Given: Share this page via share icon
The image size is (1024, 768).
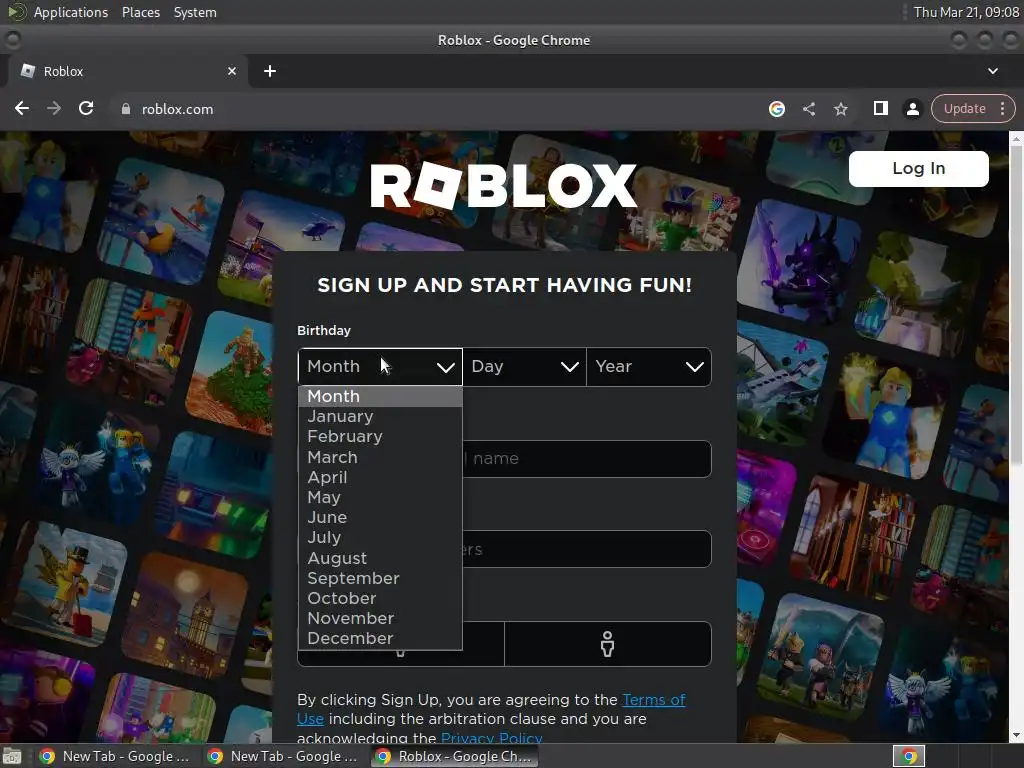Looking at the screenshot, I should [808, 109].
